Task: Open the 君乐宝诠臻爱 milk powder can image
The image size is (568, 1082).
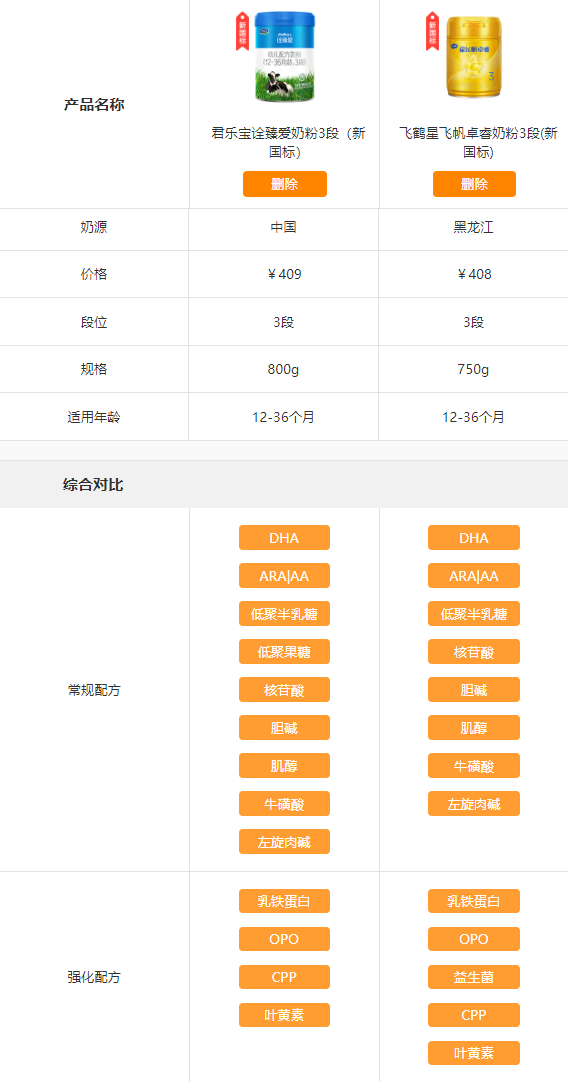Action: click(x=285, y=57)
